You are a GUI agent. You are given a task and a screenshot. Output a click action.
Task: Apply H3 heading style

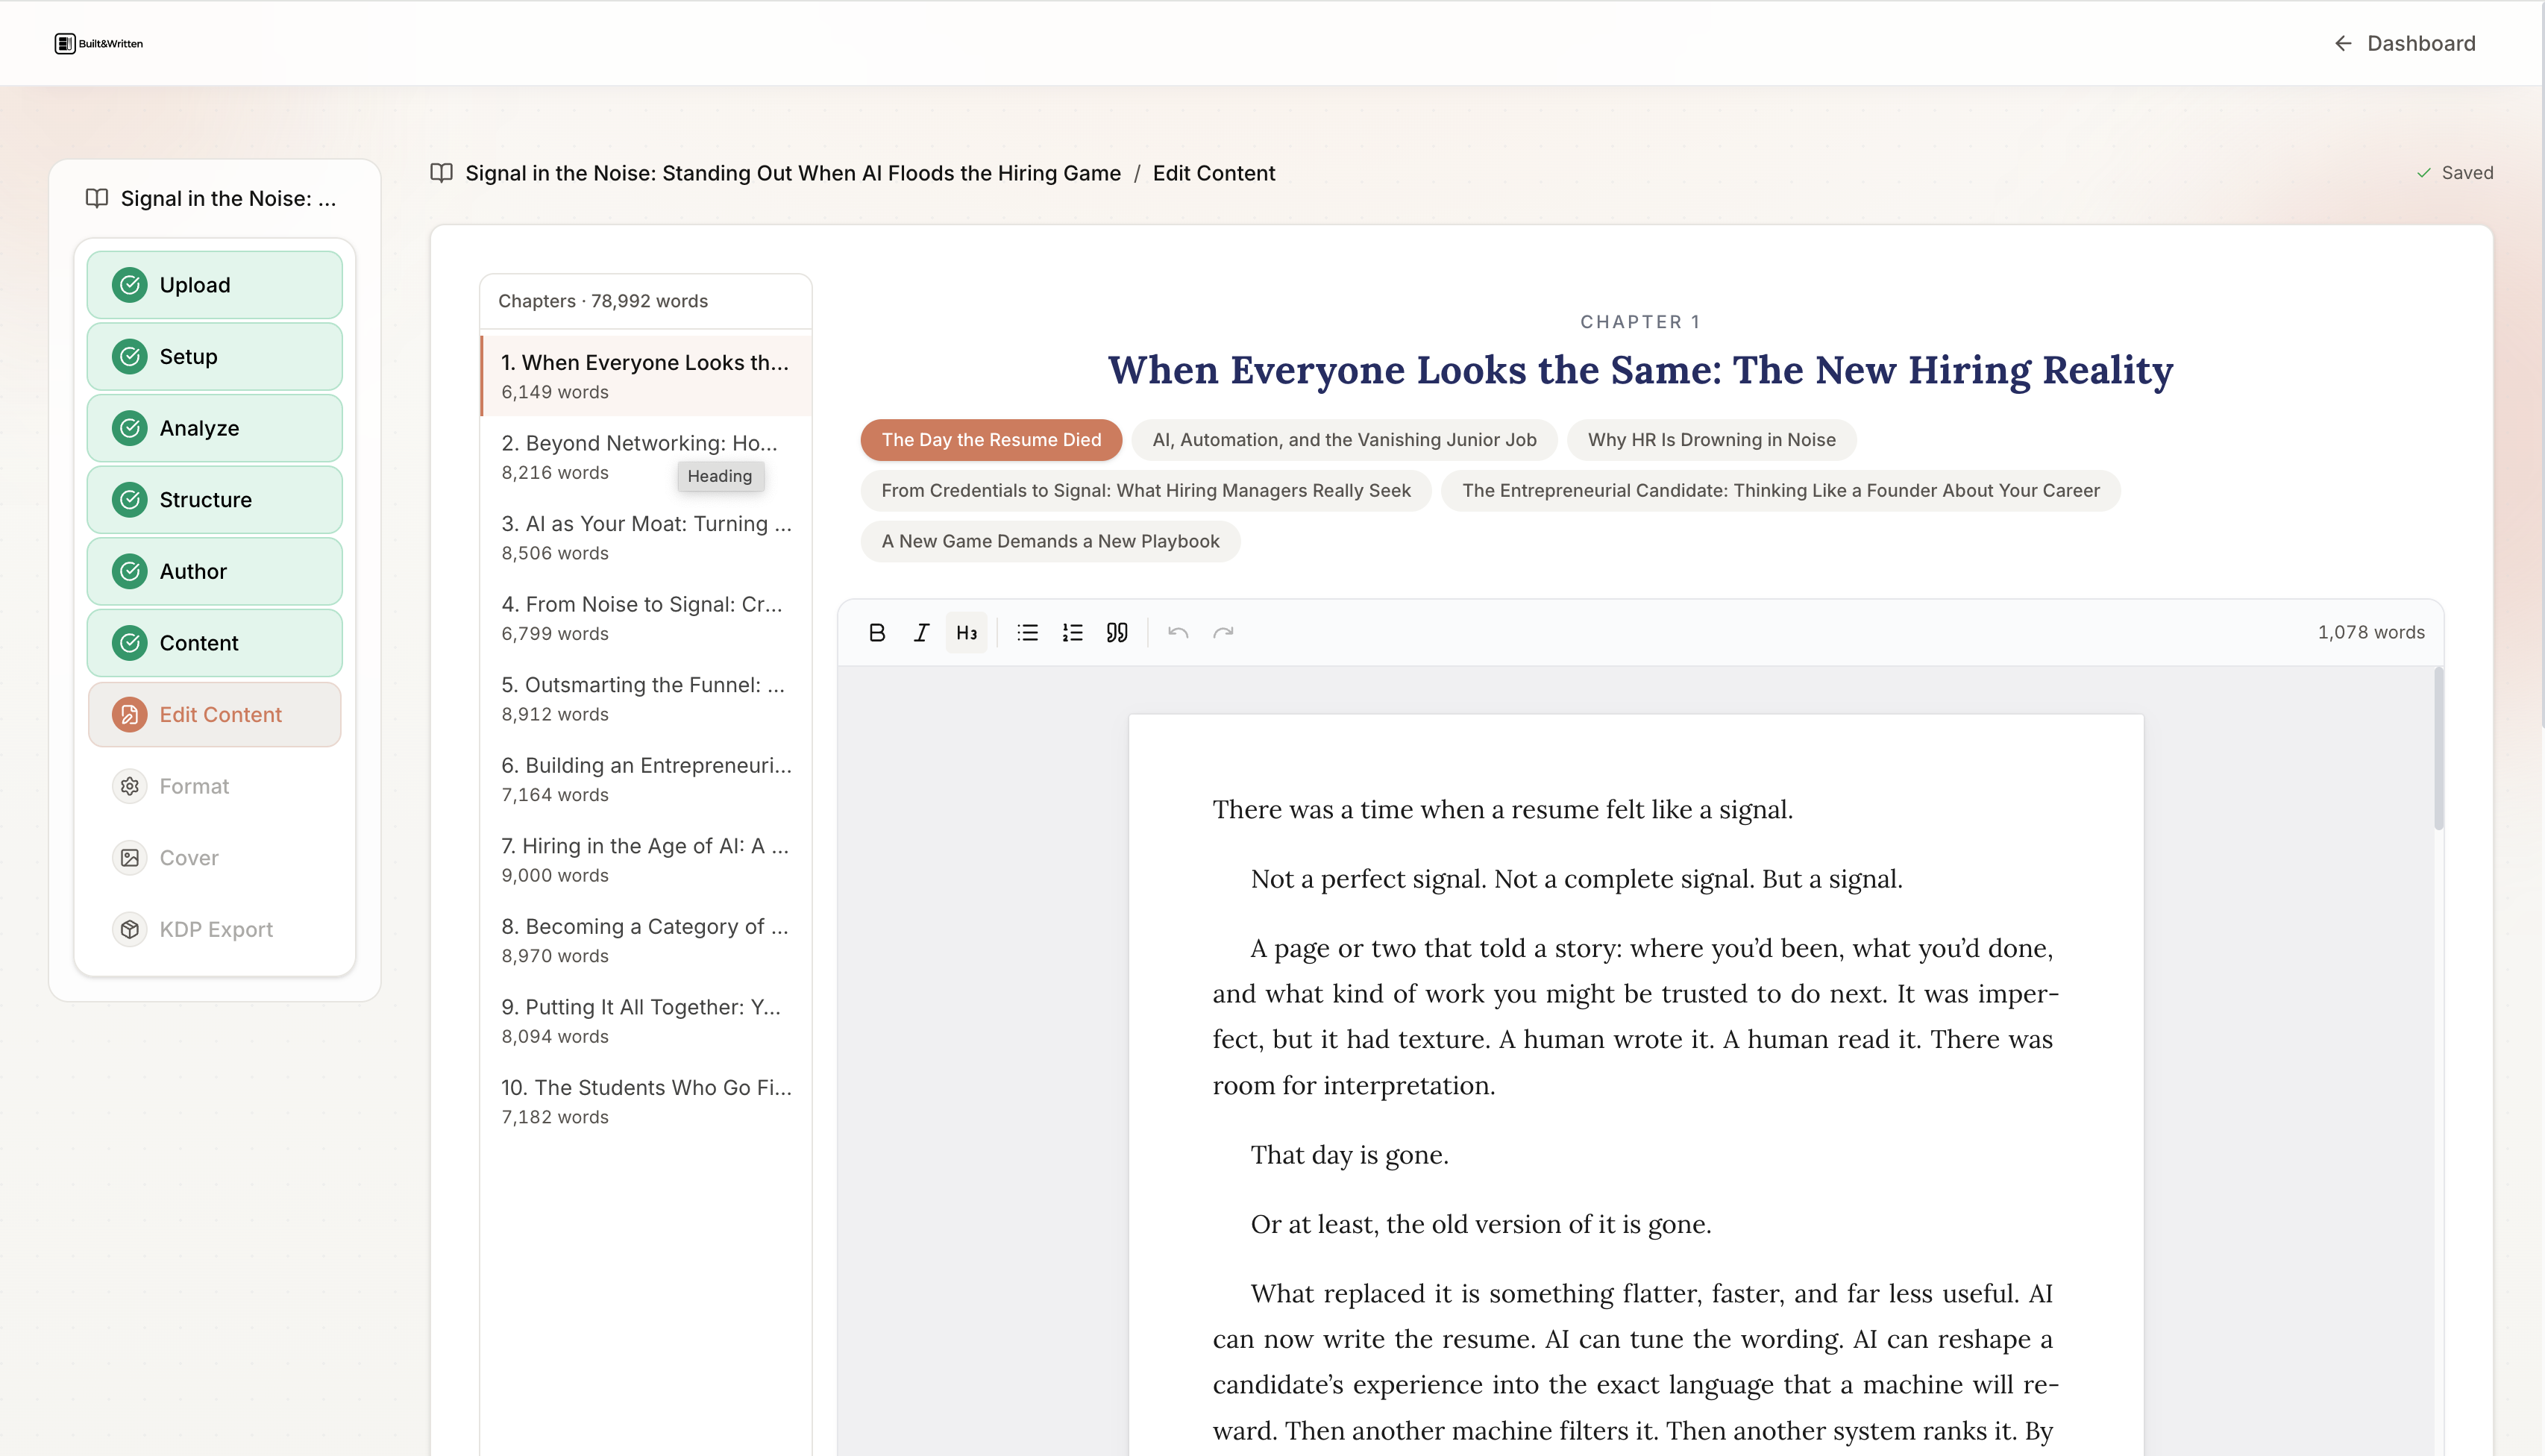[x=966, y=632]
